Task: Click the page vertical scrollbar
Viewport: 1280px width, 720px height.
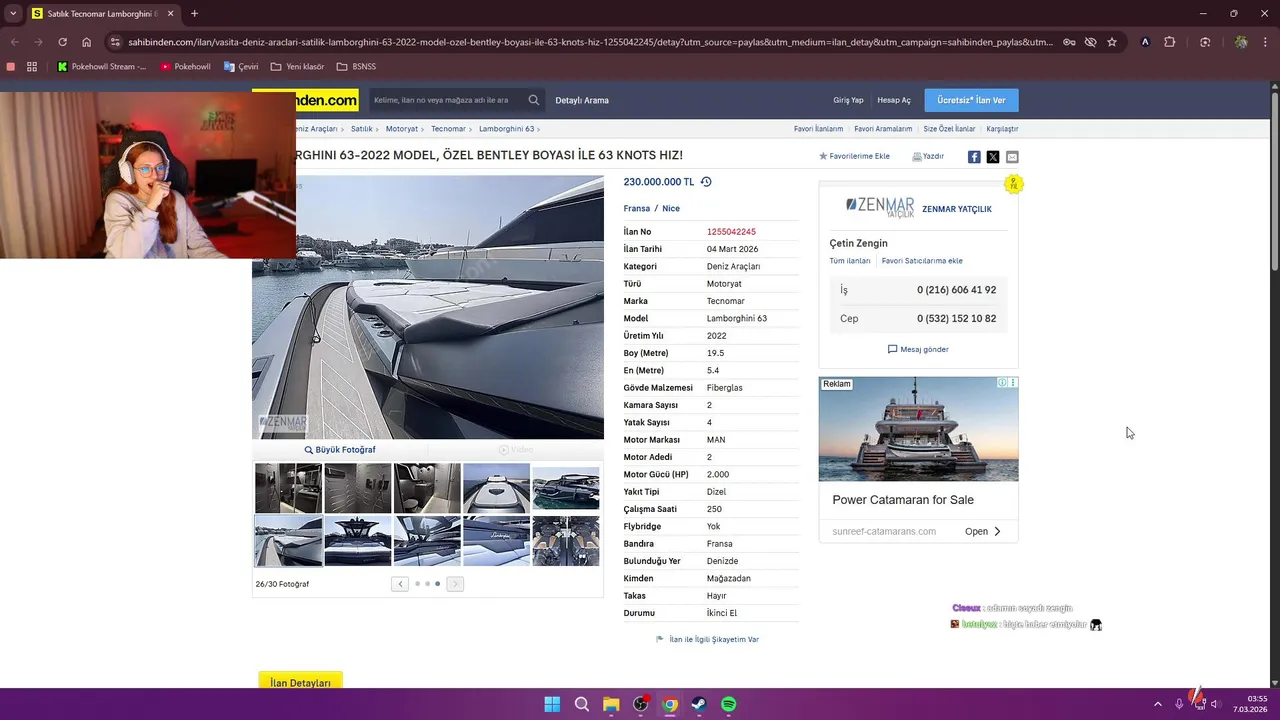Action: [1274, 180]
